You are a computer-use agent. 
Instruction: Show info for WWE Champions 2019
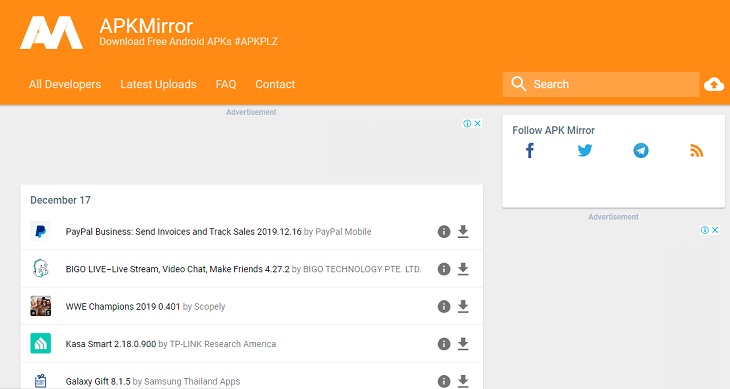[x=444, y=306]
